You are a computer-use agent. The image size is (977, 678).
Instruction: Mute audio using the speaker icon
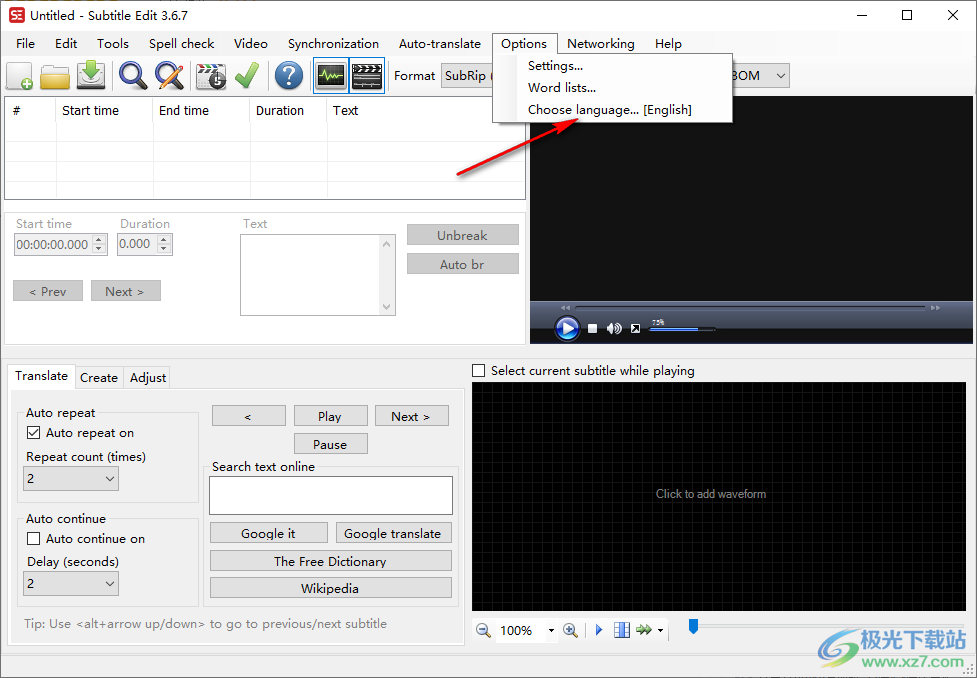pyautogui.click(x=614, y=328)
